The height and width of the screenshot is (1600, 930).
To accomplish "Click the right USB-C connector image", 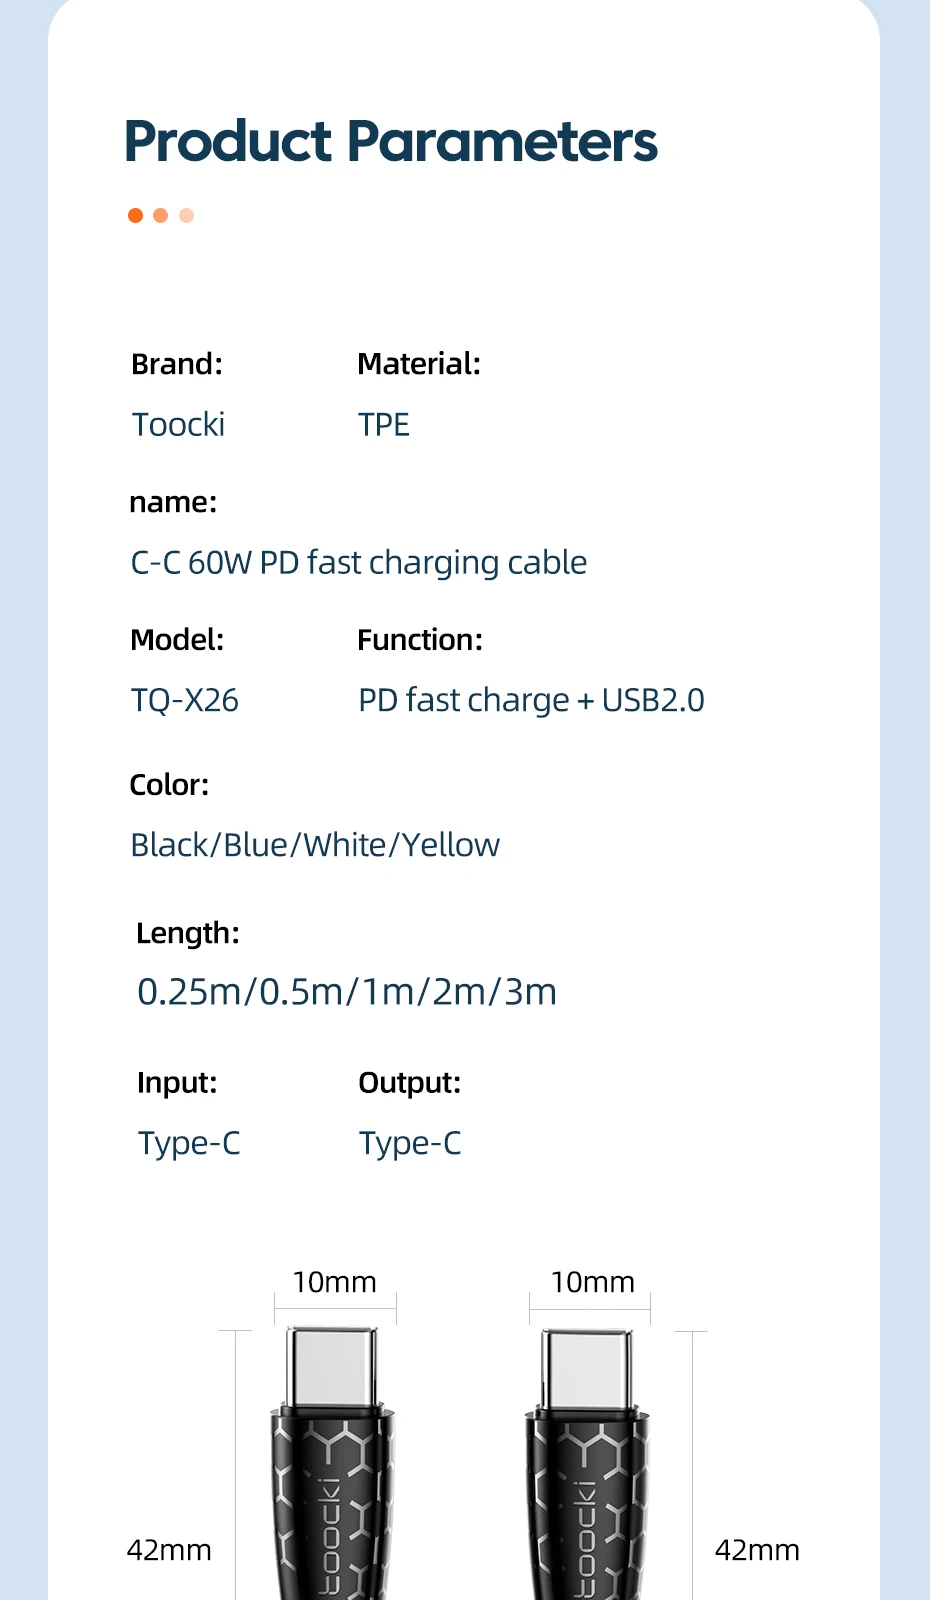I will [x=587, y=1460].
